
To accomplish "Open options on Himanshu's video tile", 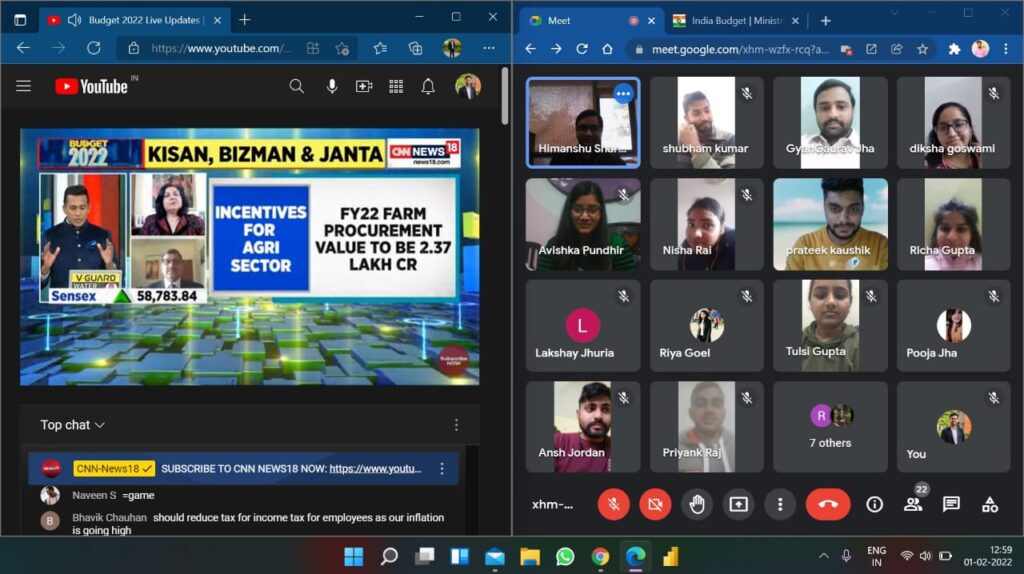I will click(x=624, y=94).
